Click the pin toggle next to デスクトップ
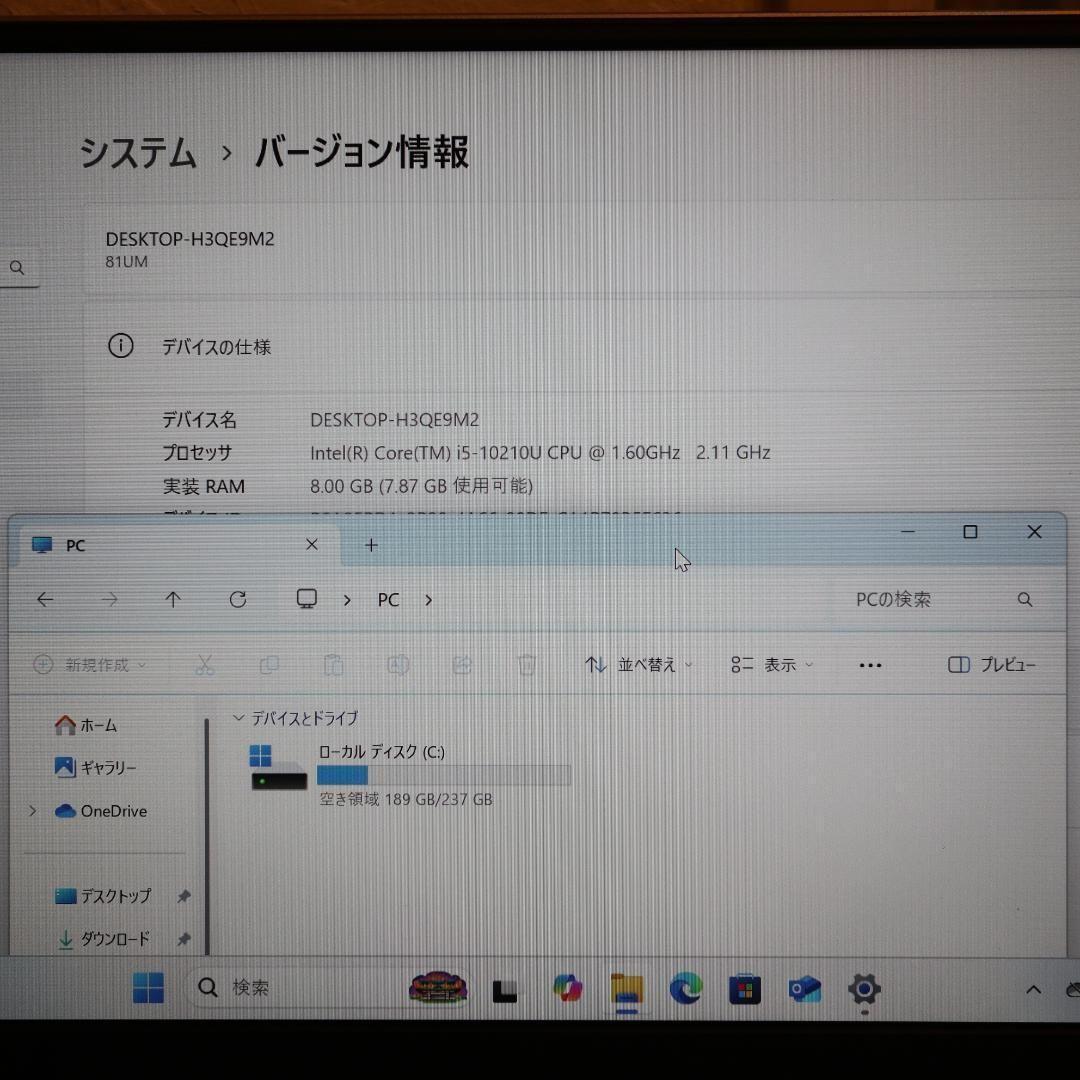This screenshot has height=1080, width=1080. (x=183, y=896)
